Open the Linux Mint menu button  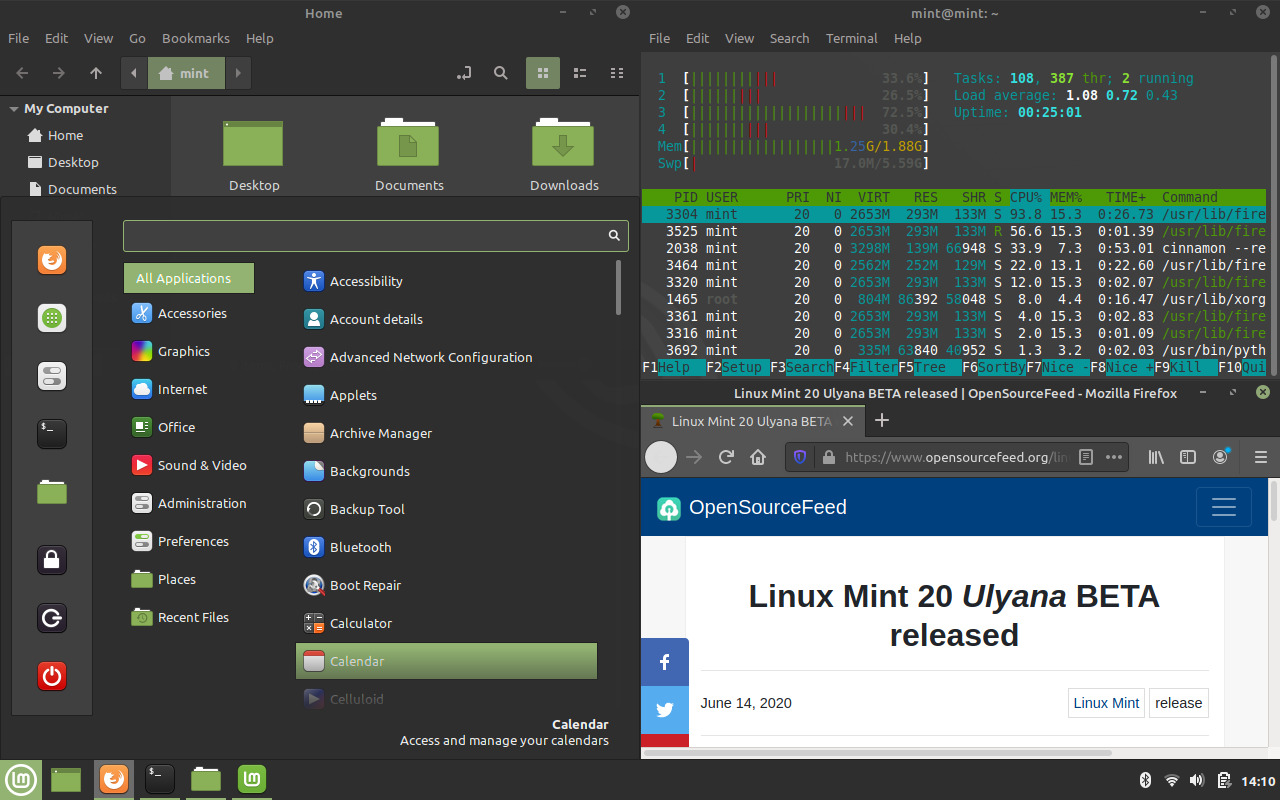(21, 779)
